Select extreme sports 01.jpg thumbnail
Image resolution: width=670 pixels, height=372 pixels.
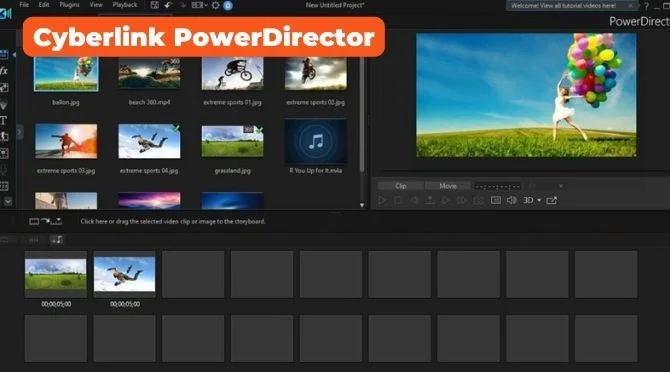[x=232, y=73]
